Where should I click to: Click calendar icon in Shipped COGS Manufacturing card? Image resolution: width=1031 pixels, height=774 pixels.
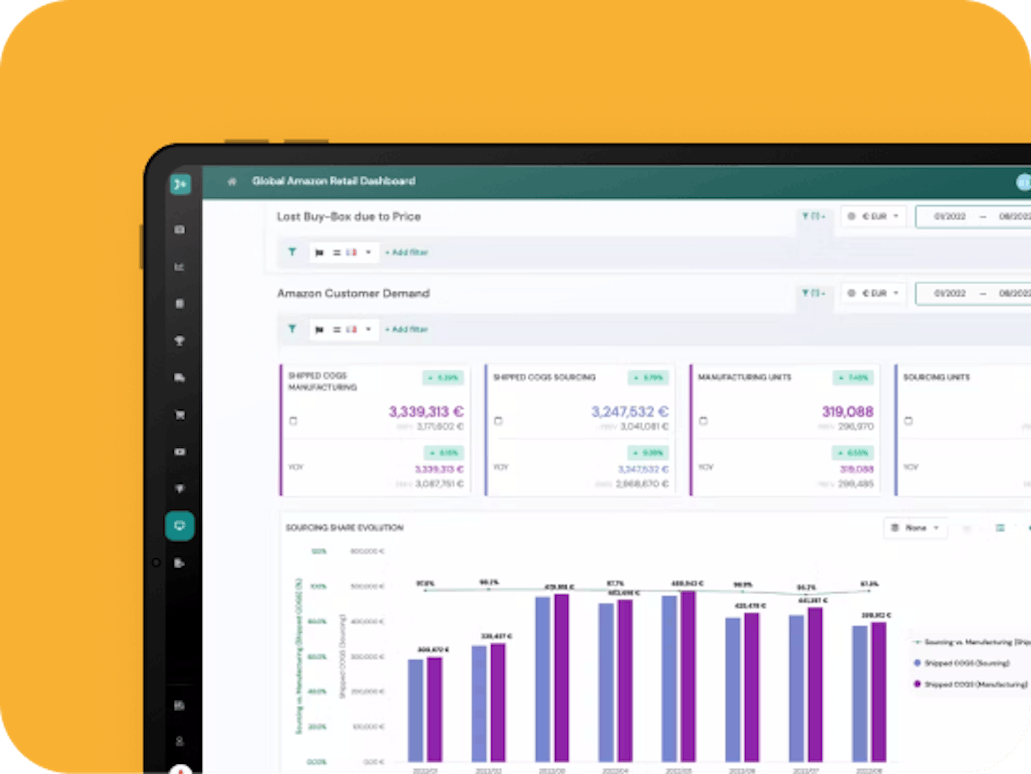click(293, 421)
